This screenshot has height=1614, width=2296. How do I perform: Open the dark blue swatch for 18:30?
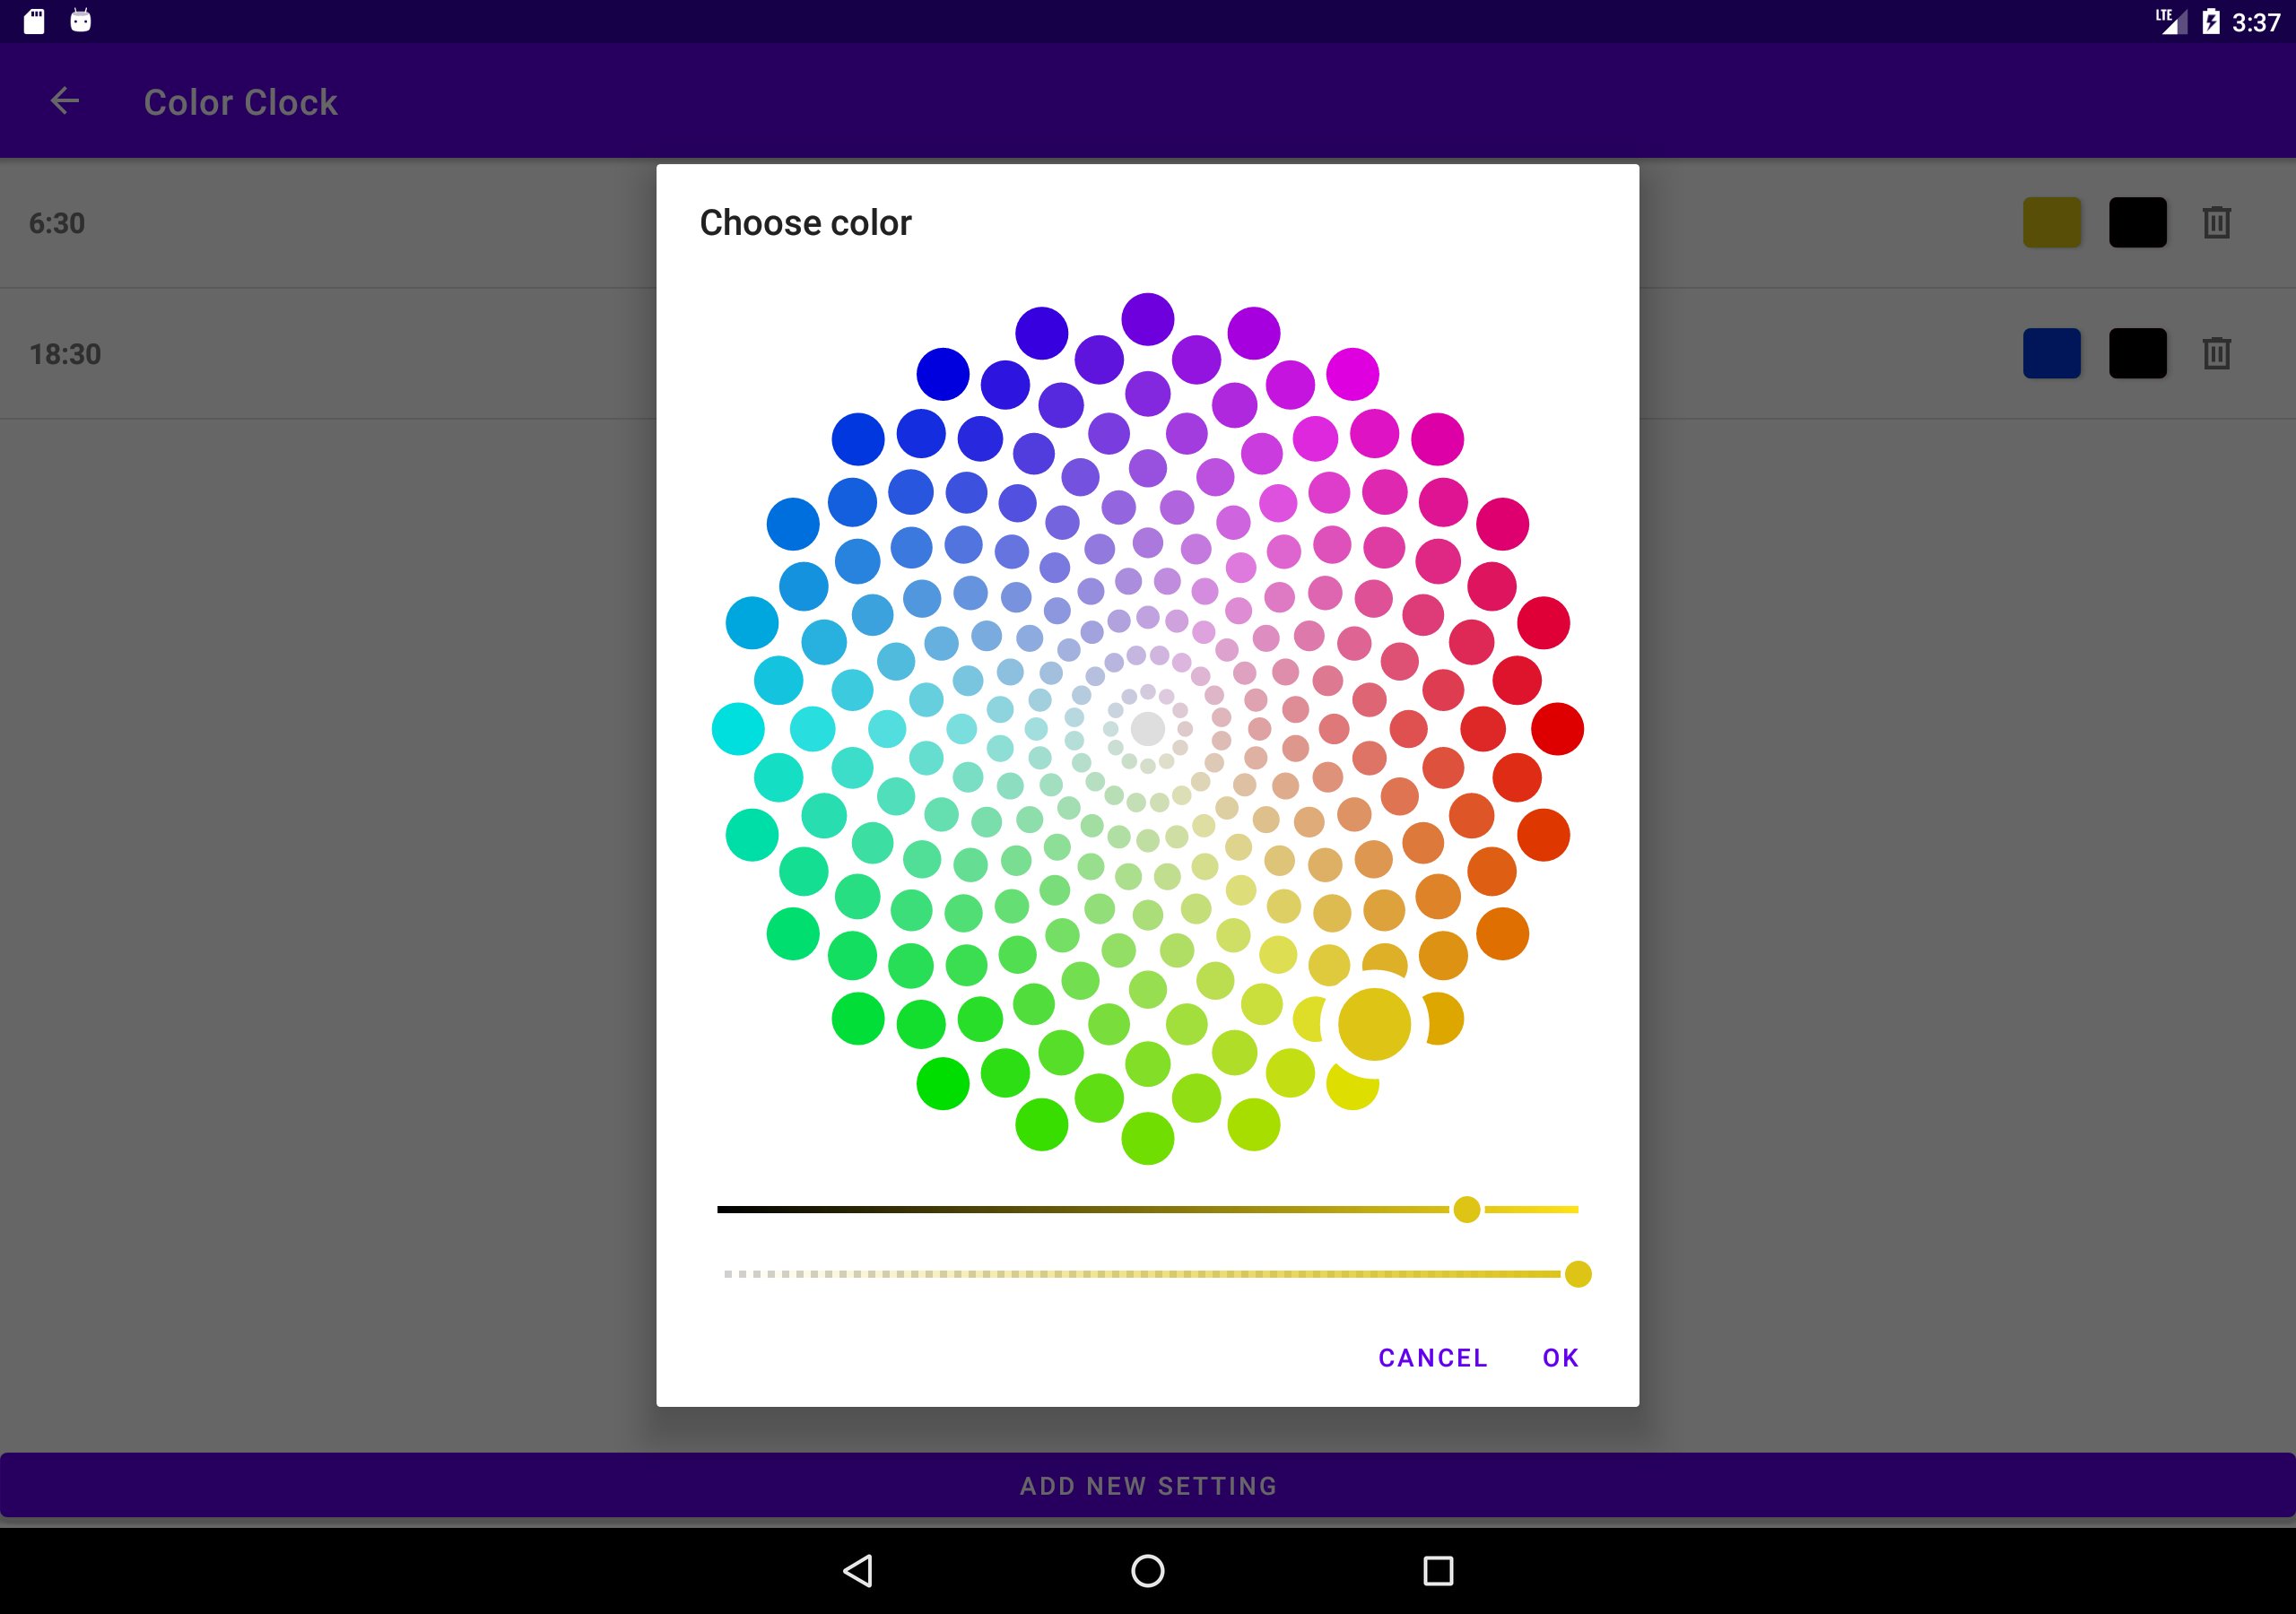pos(2051,353)
